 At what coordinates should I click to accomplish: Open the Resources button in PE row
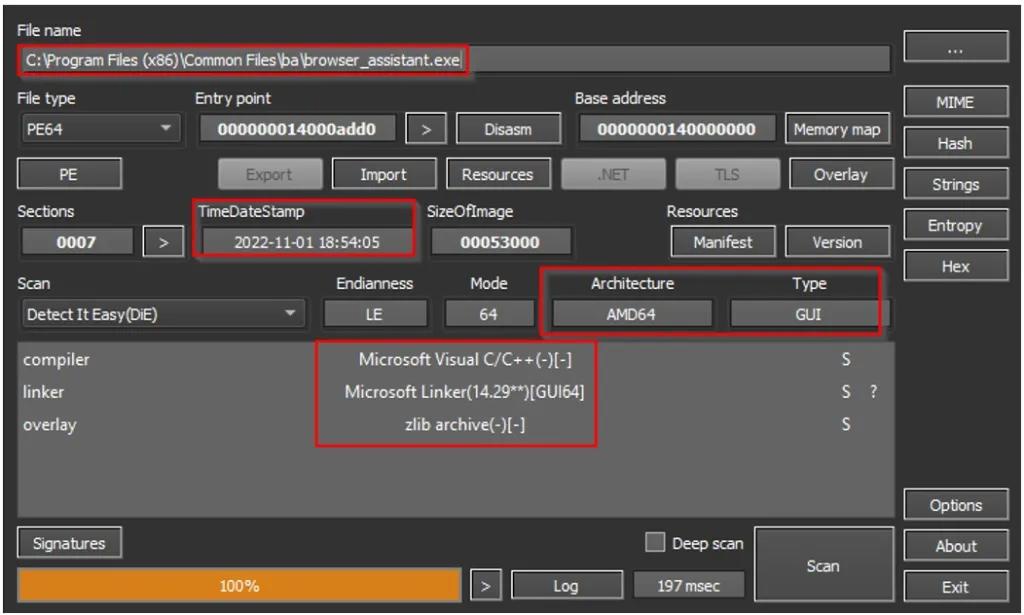click(498, 174)
